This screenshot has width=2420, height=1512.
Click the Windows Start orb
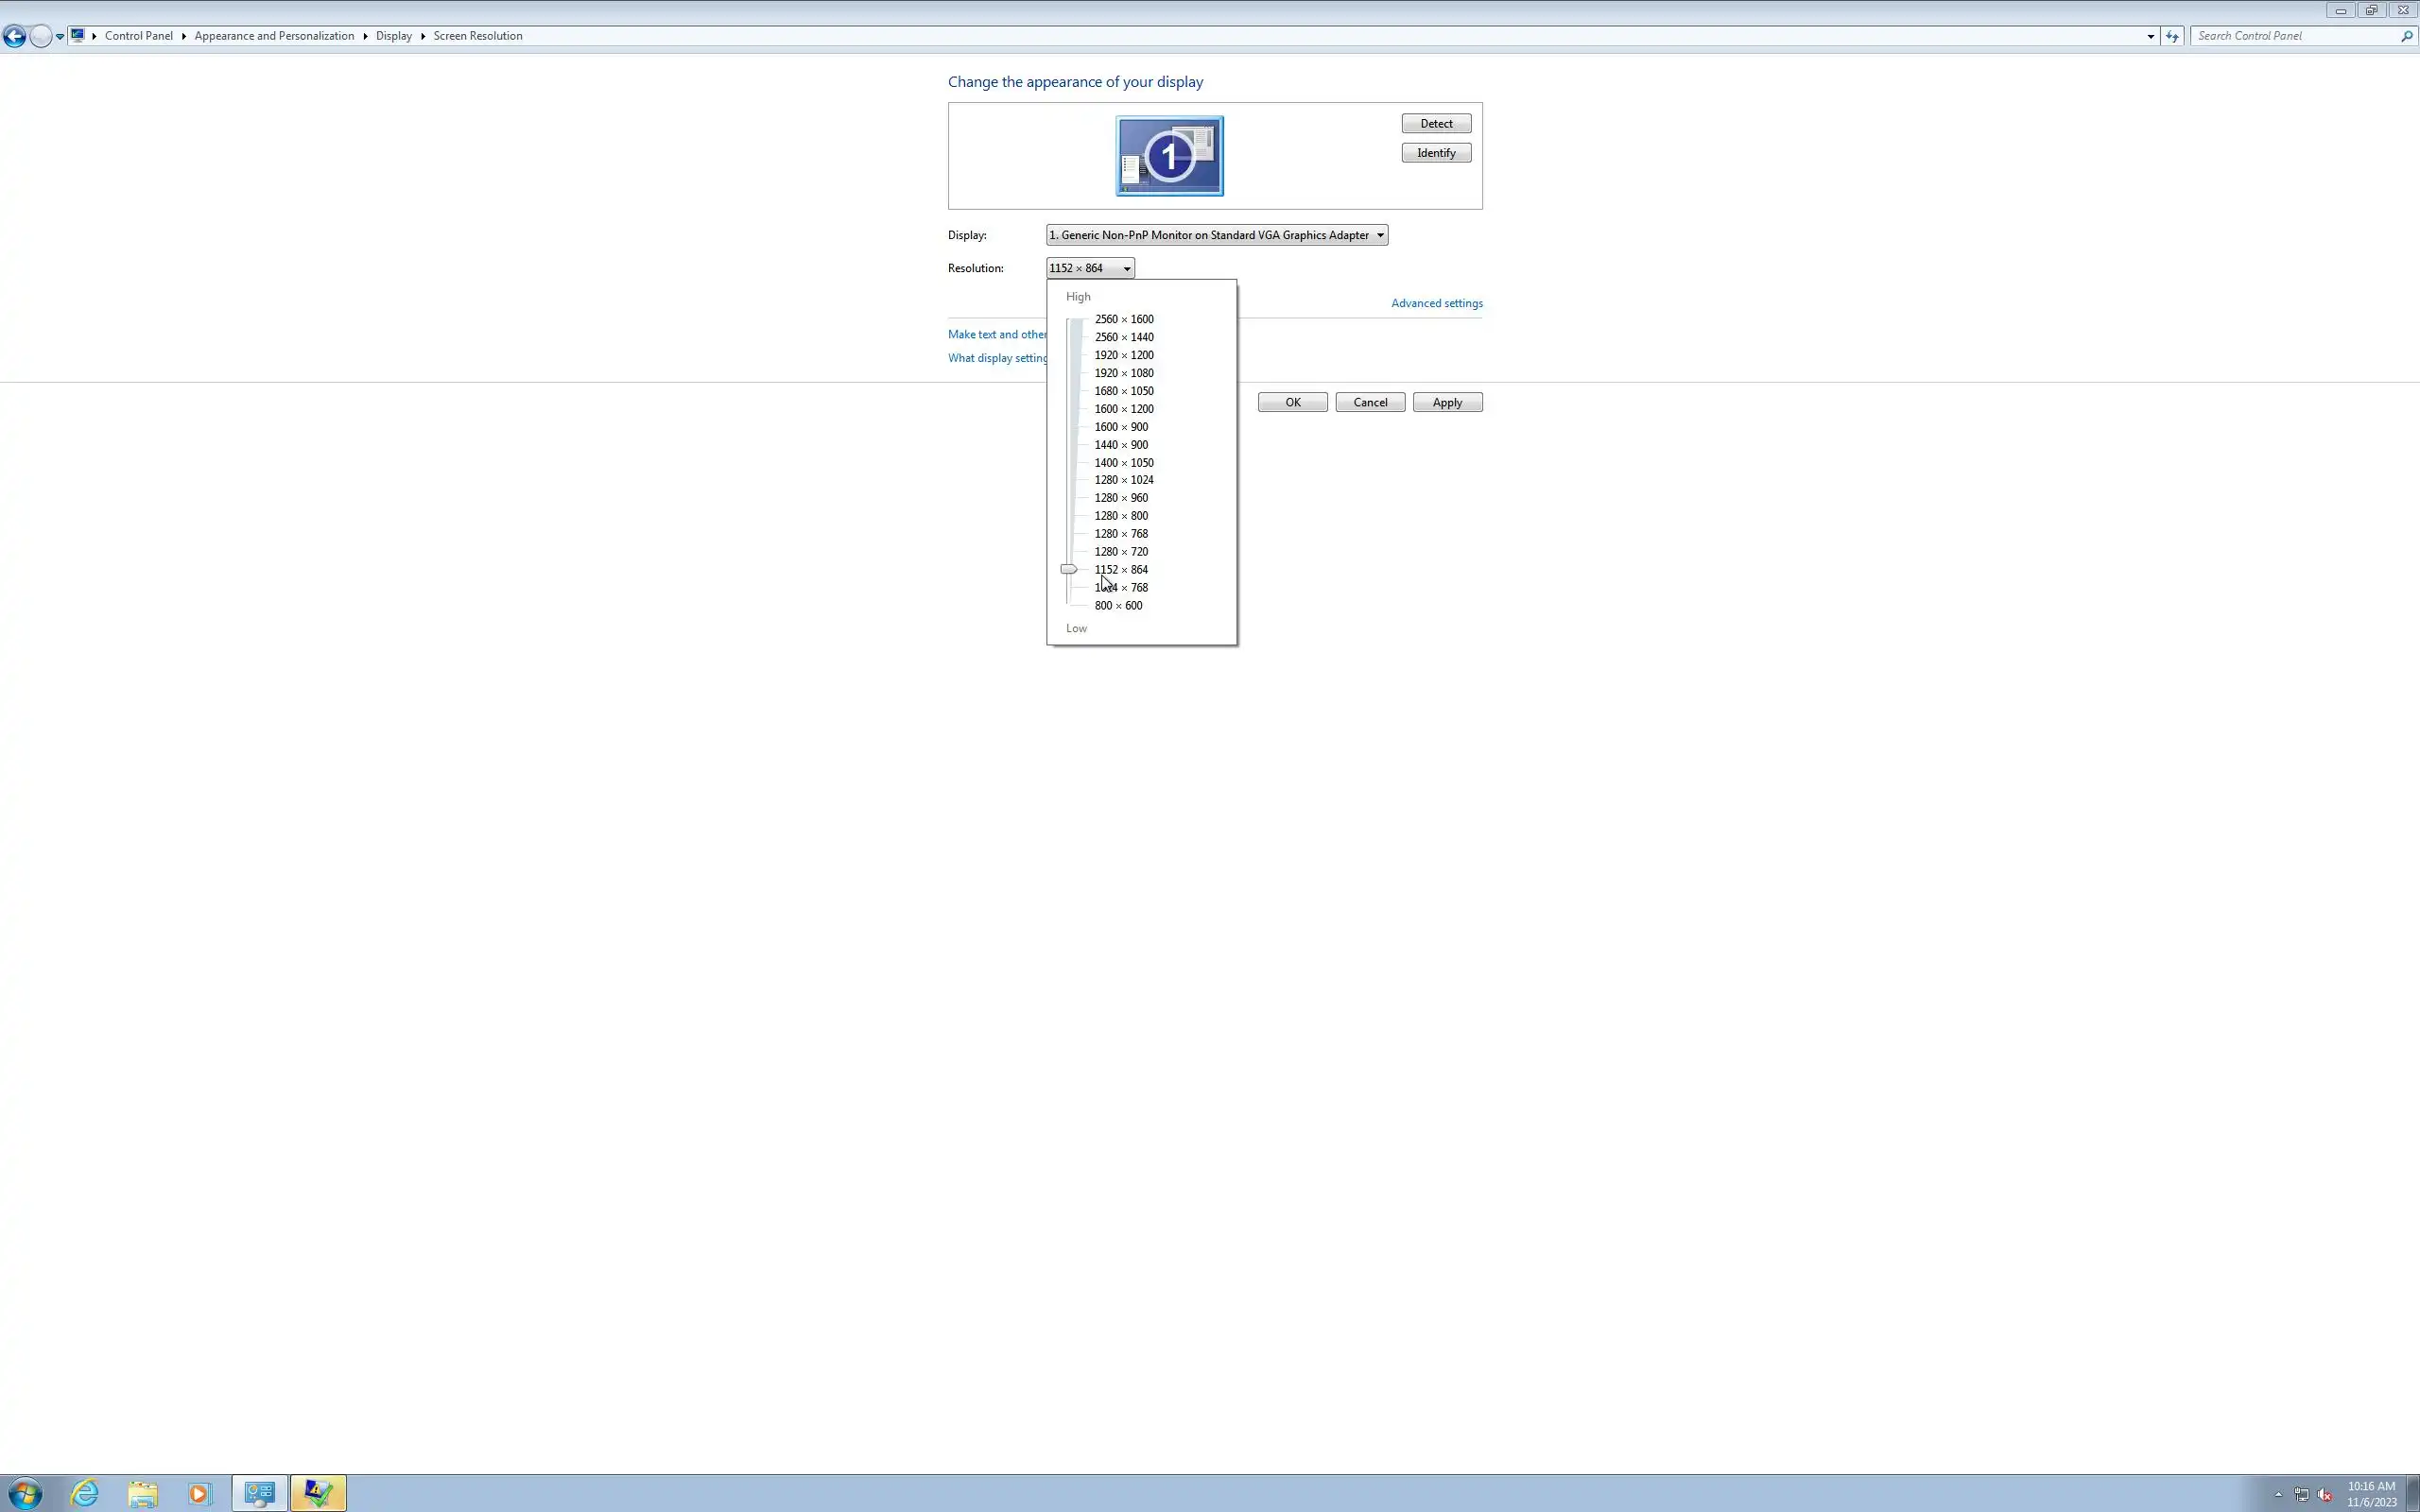pyautogui.click(x=25, y=1493)
